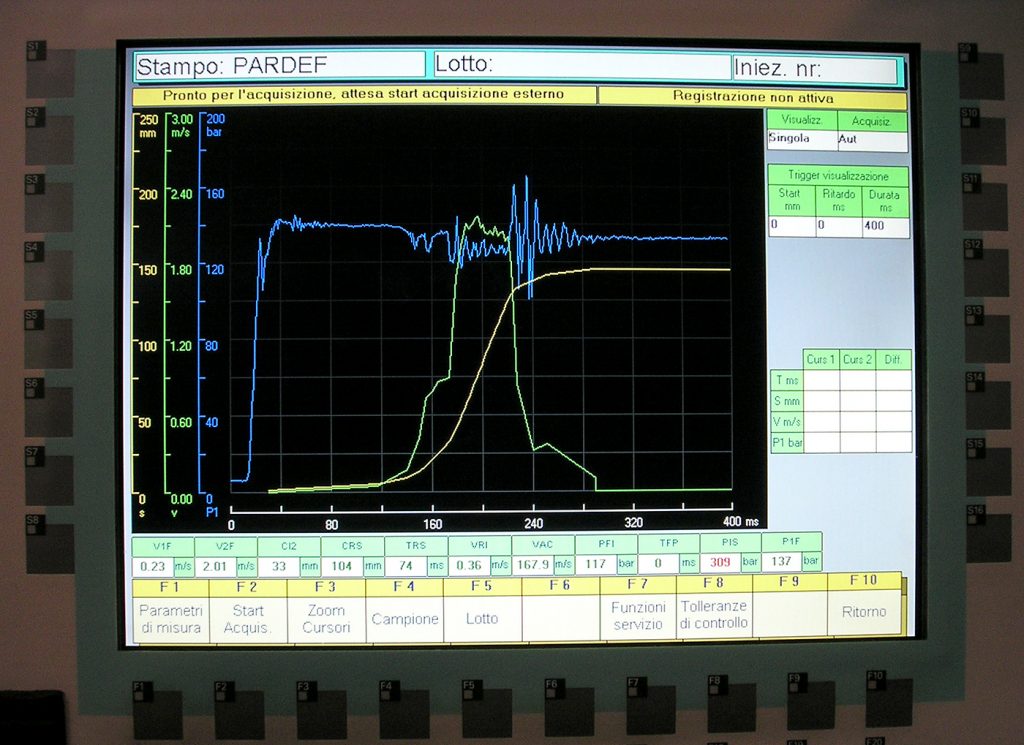The width and height of the screenshot is (1024, 745).
Task: Open Funzioni servizio on the F7 softkey
Action: point(638,614)
